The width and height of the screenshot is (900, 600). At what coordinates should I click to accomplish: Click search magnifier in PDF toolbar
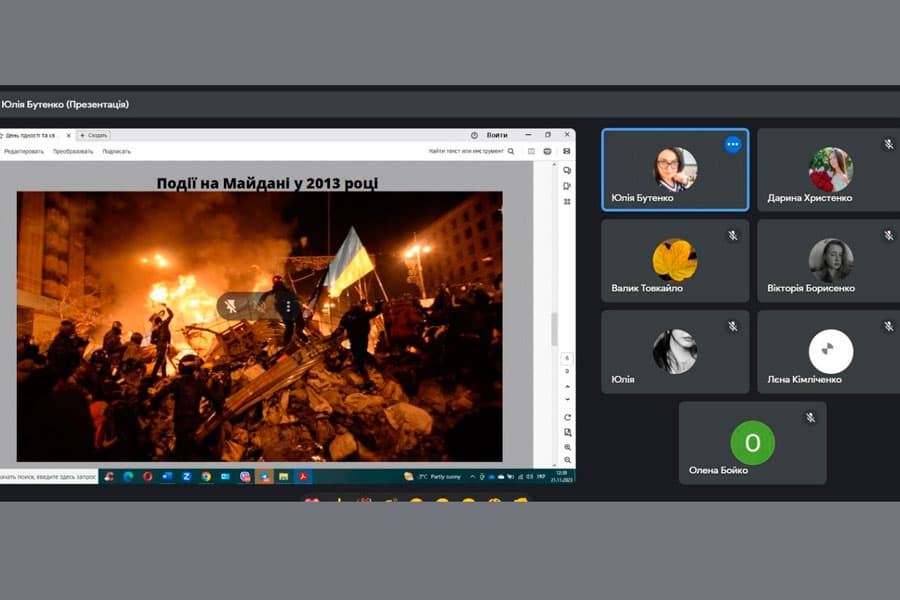pyautogui.click(x=511, y=152)
